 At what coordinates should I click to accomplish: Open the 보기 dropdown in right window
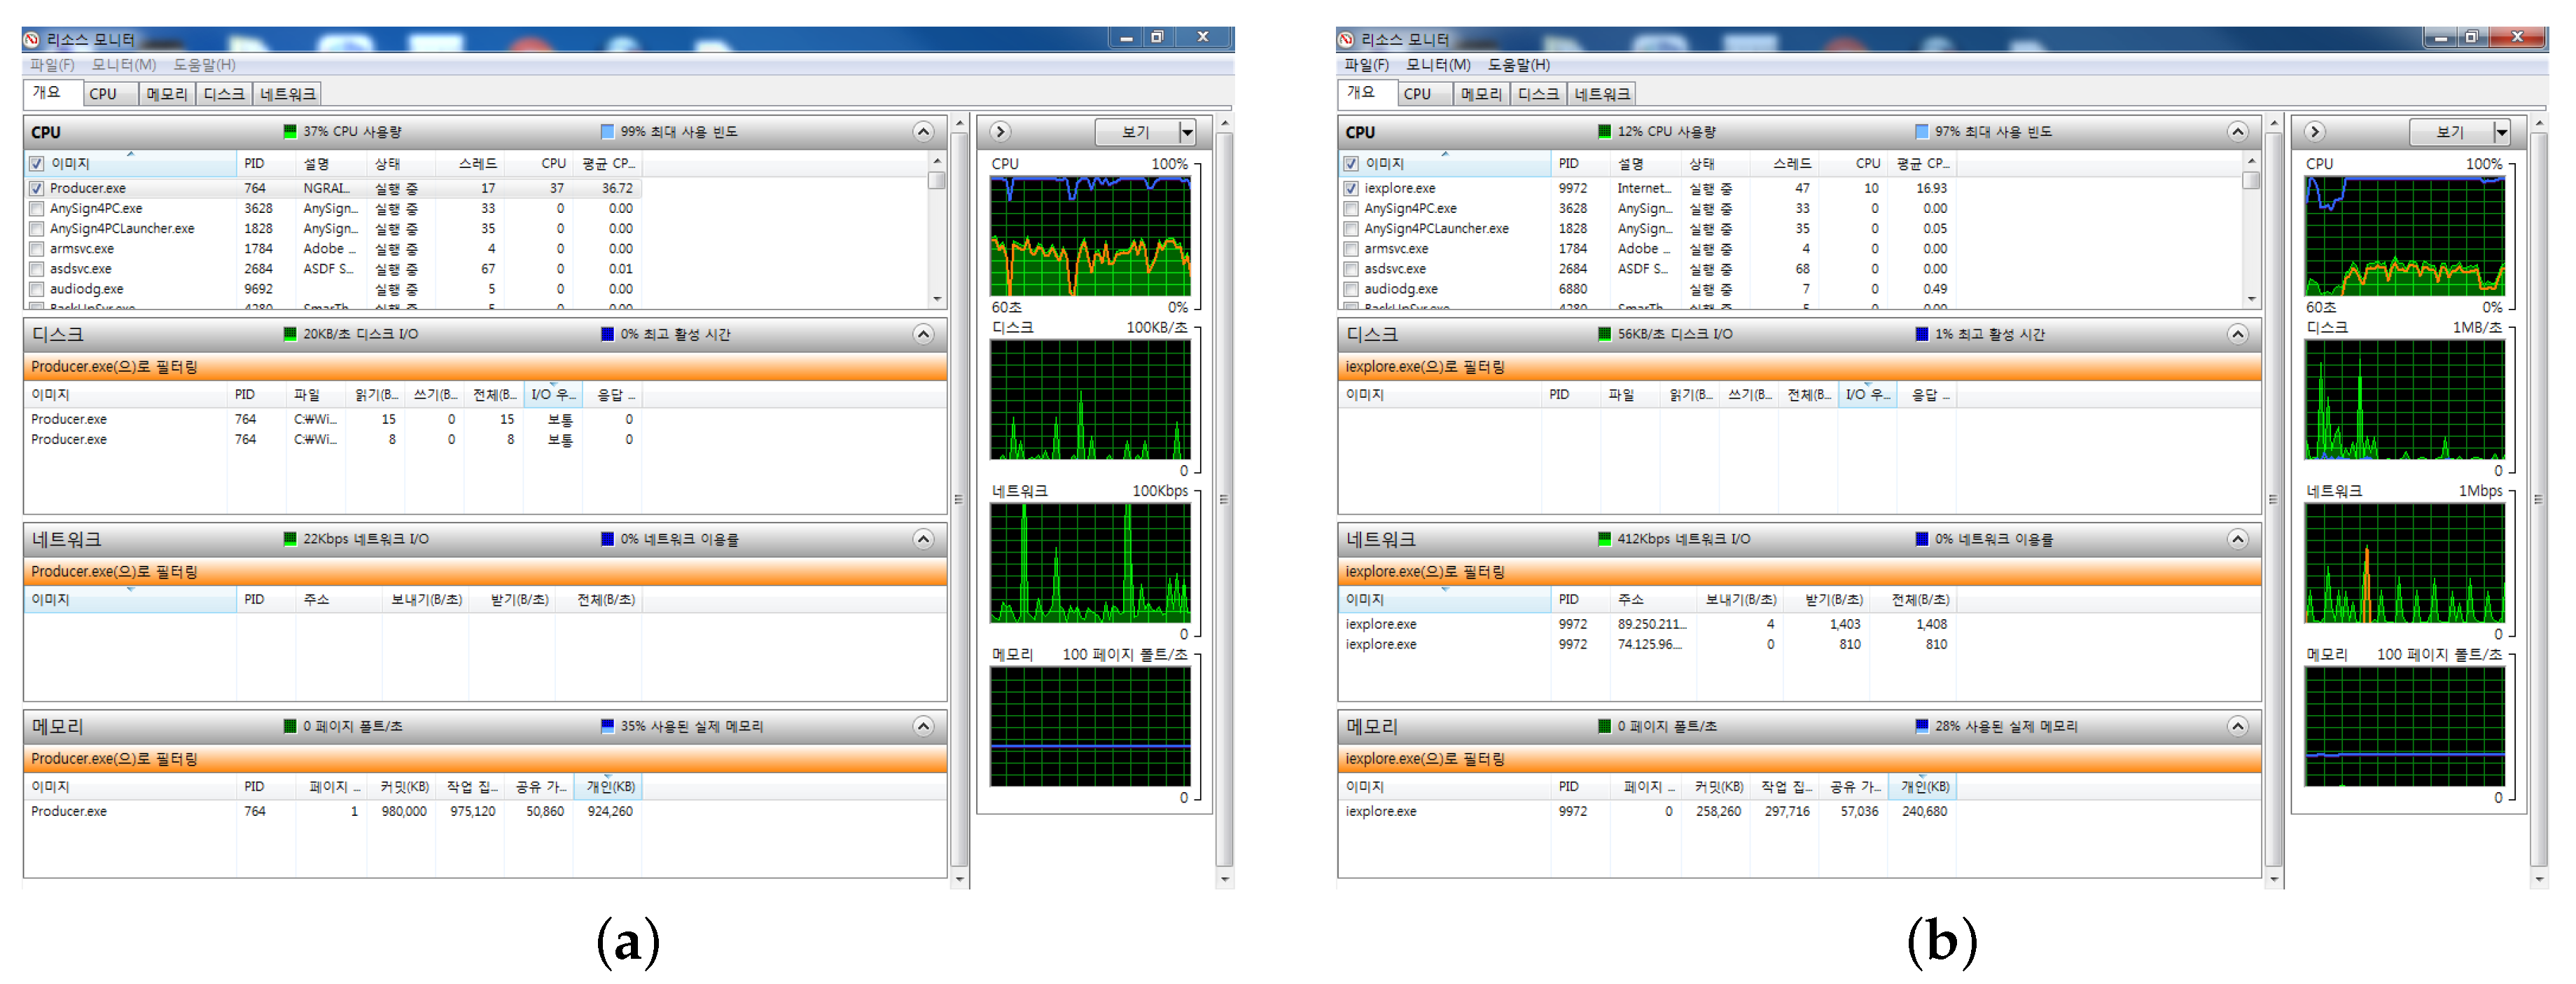[x=2501, y=132]
